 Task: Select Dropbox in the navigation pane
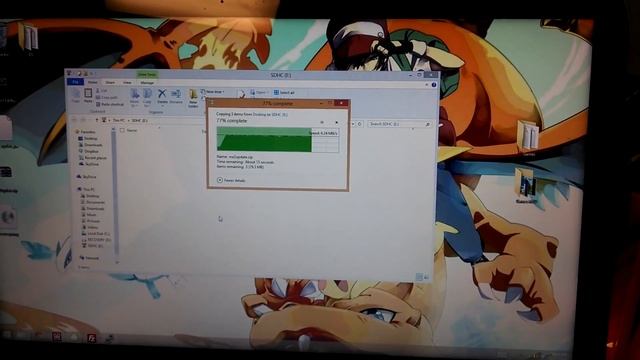click(89, 151)
